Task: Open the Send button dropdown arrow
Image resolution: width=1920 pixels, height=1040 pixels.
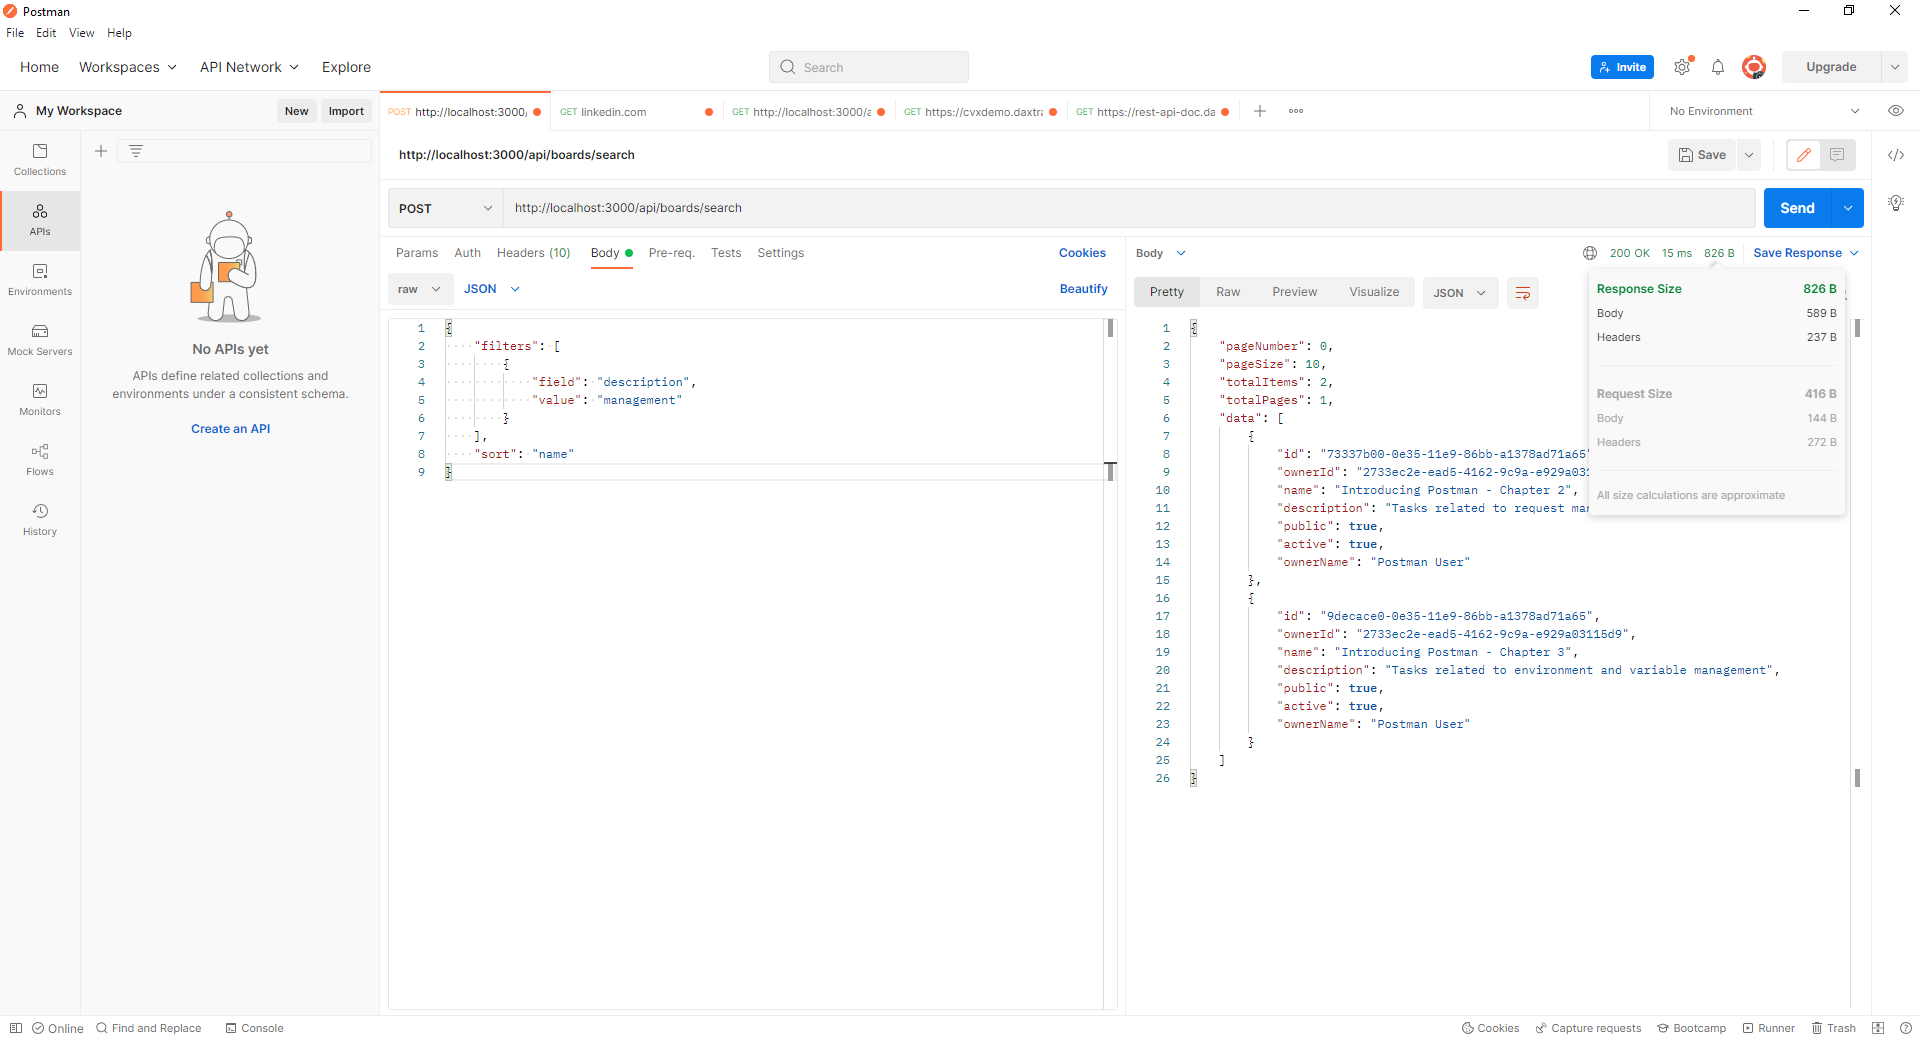Action: coord(1848,208)
